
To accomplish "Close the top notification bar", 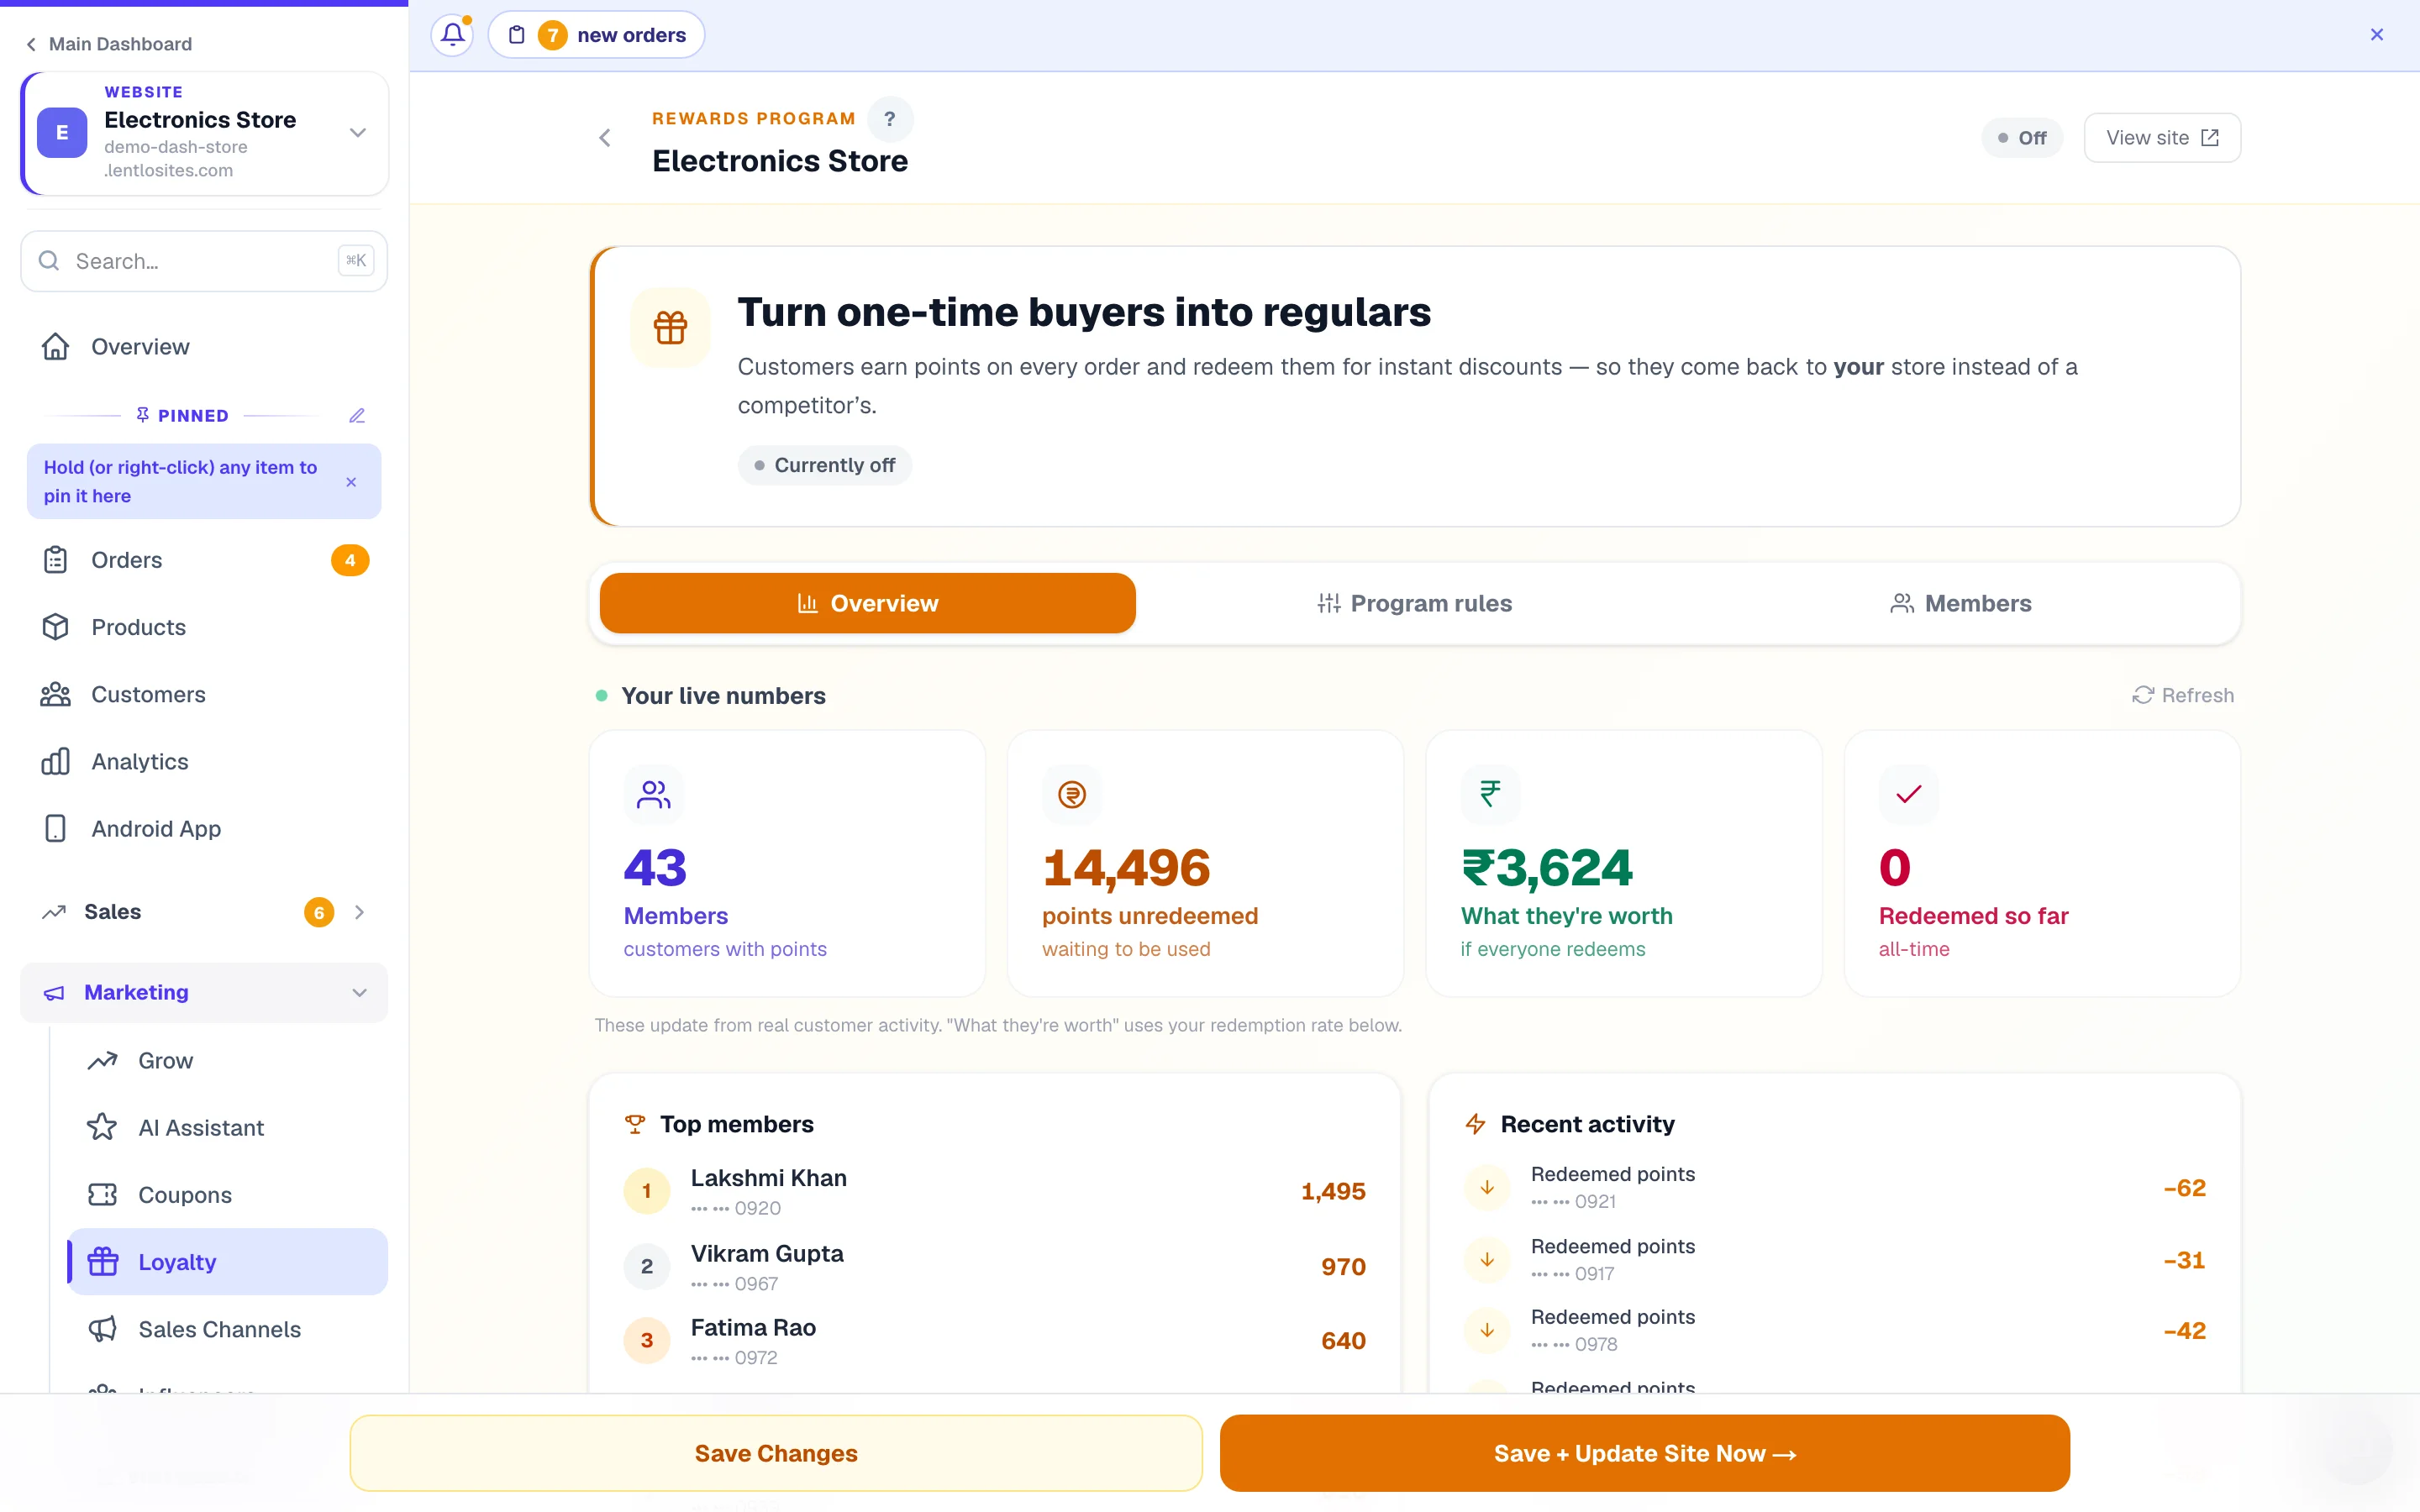I will (2377, 35).
